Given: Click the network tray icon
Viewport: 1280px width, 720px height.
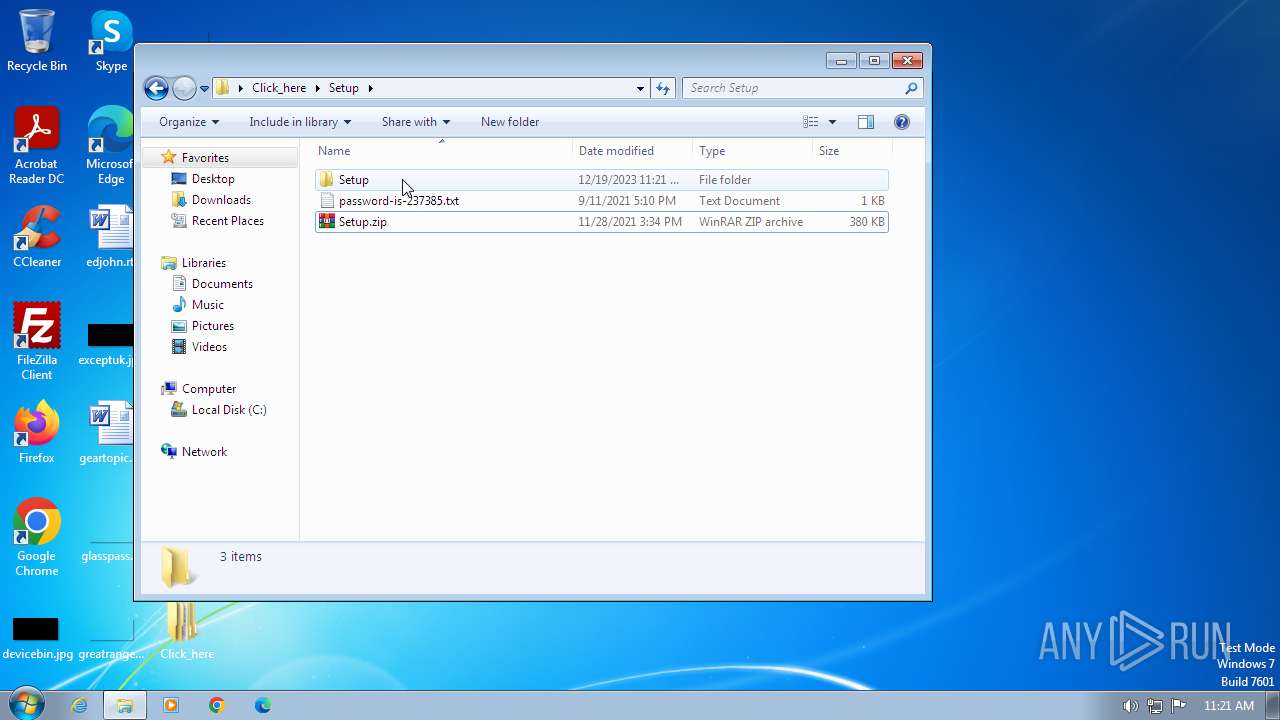Looking at the screenshot, I should tap(1154, 706).
